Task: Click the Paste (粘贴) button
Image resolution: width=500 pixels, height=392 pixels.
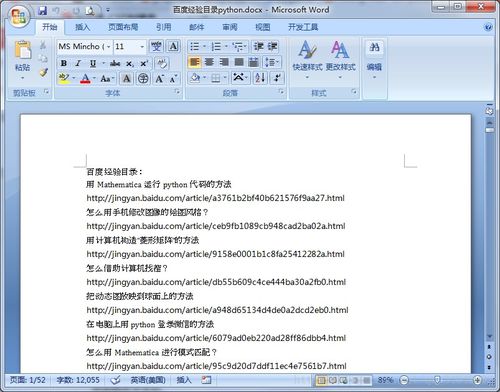Action: [x=23, y=60]
